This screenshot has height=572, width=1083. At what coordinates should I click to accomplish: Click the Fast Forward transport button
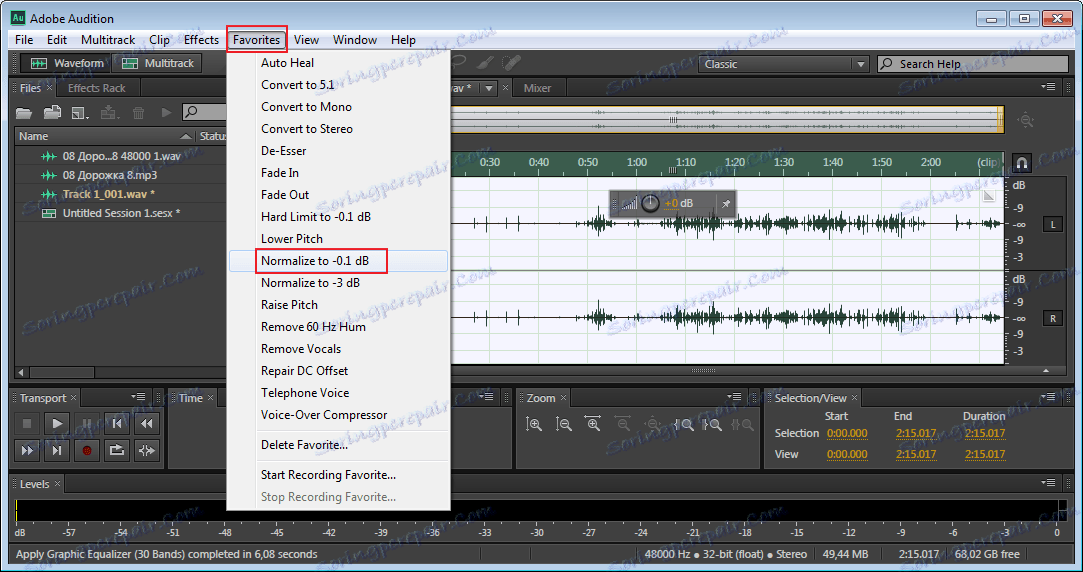coord(27,450)
